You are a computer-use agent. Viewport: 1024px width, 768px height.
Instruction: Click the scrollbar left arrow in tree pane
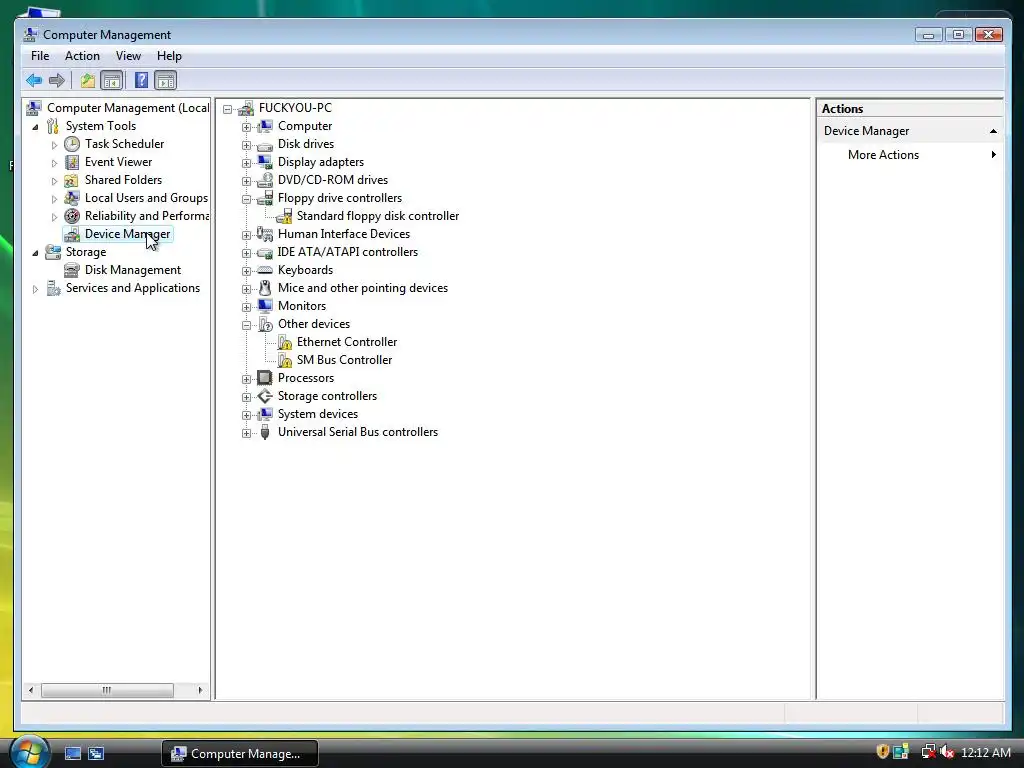click(31, 690)
